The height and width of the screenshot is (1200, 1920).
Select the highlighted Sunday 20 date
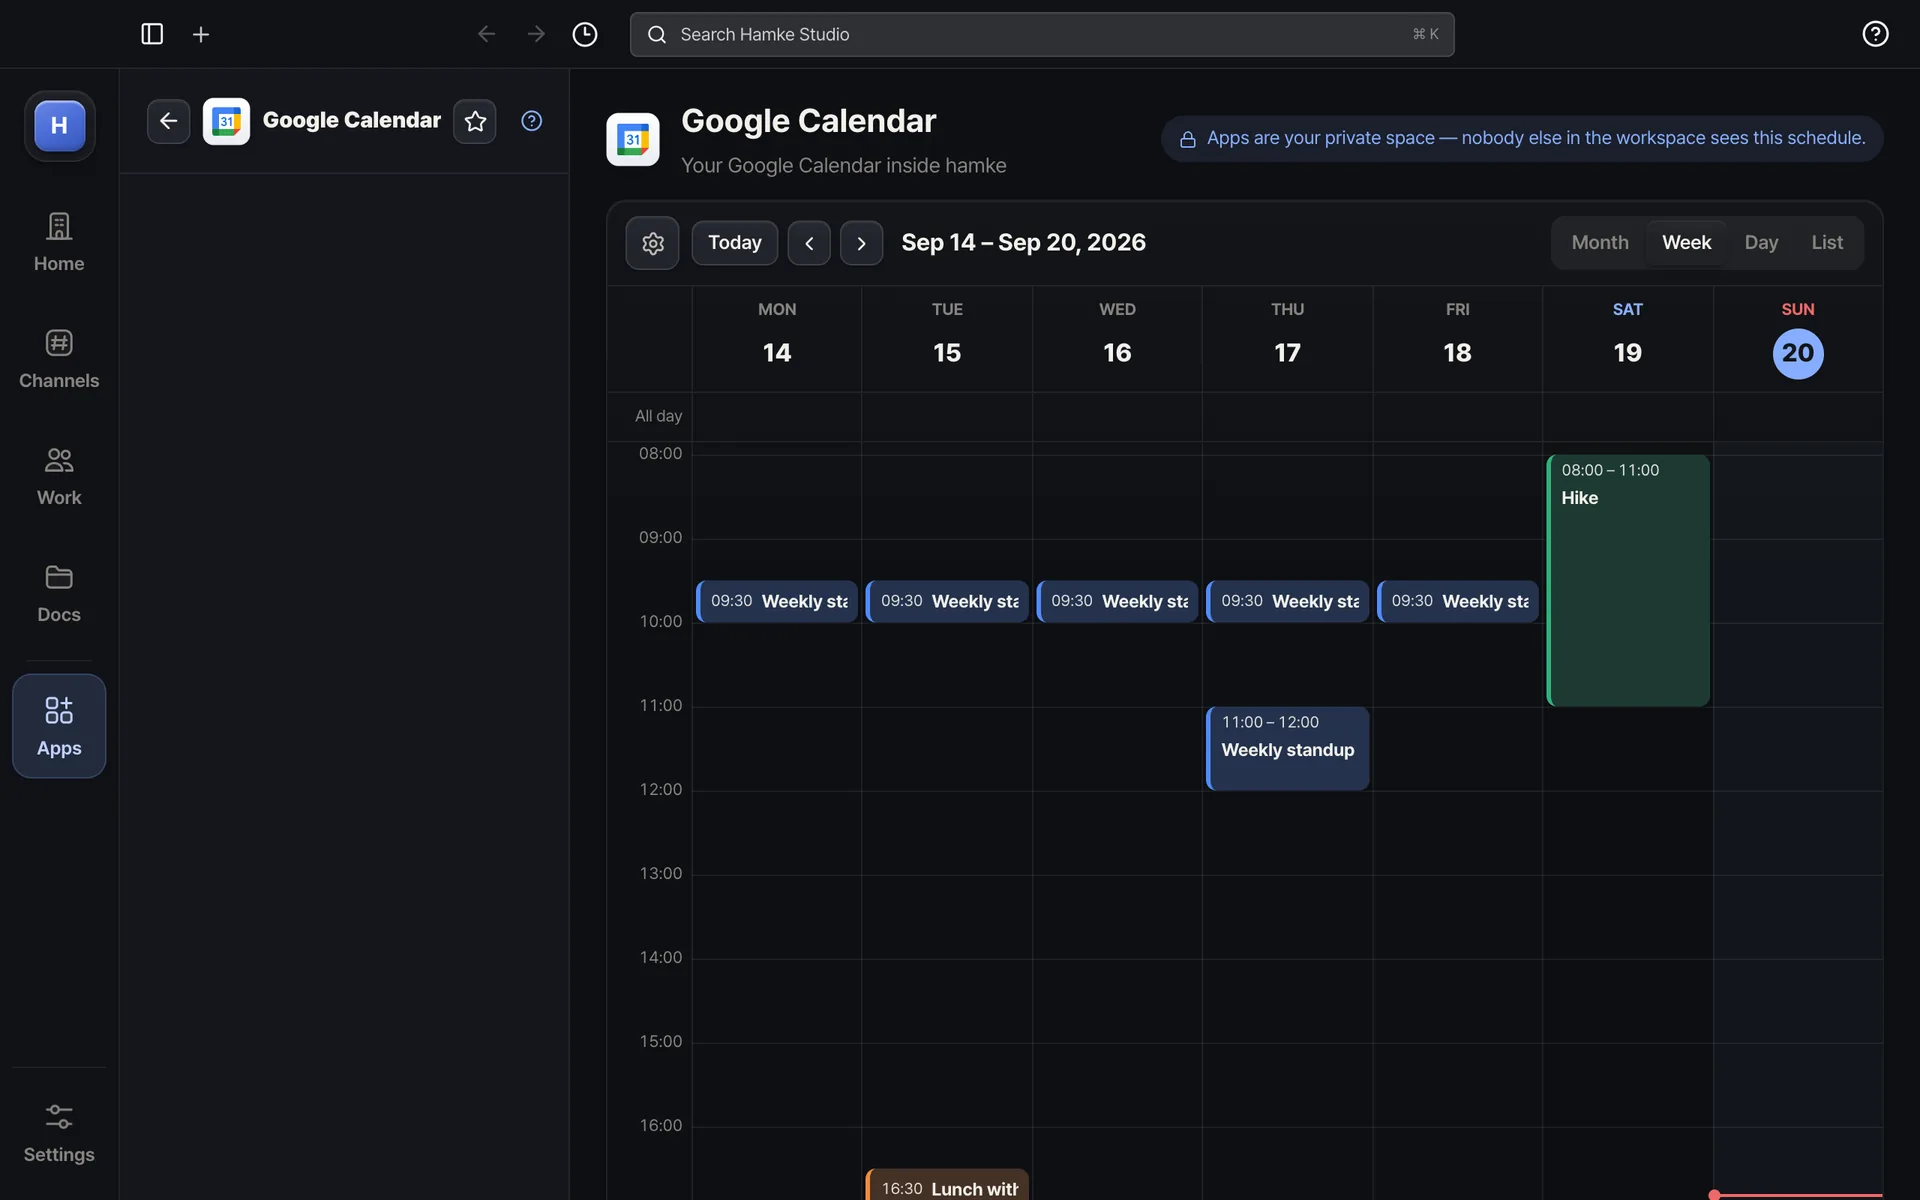coord(1798,353)
